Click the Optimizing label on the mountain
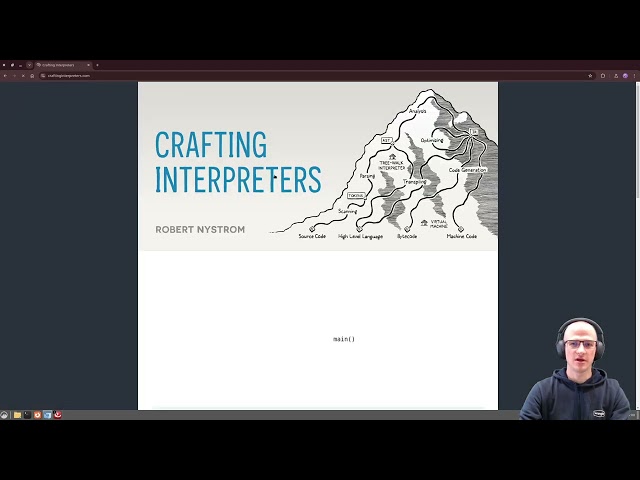The width and height of the screenshot is (640, 480). coord(432,140)
